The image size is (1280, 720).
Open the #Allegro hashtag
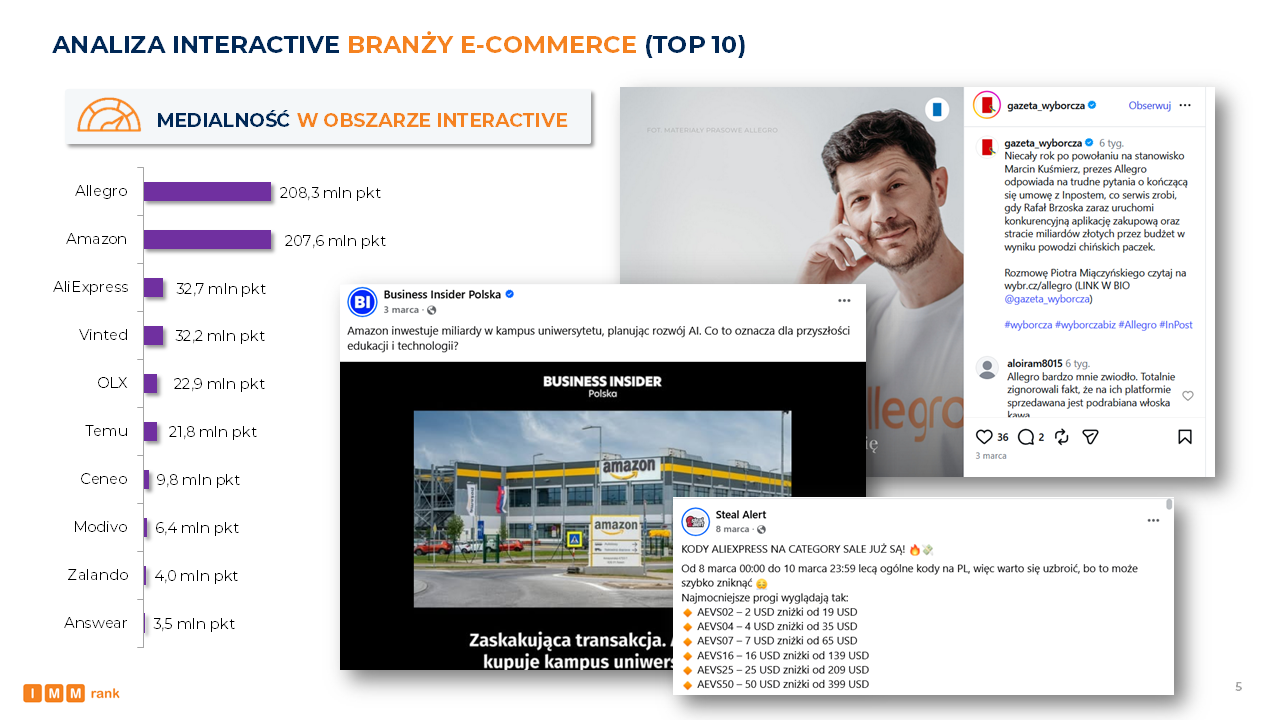click(1137, 325)
